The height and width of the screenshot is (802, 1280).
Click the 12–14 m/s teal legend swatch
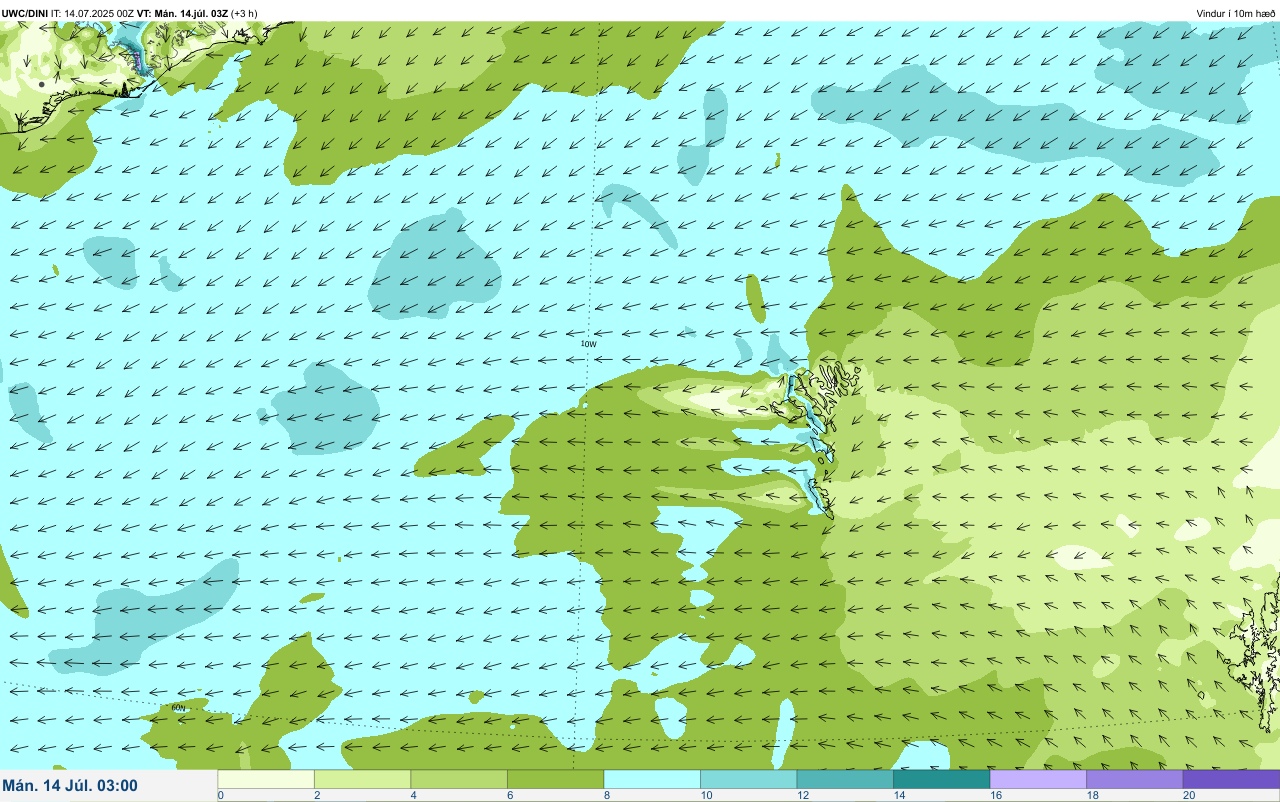pos(845,779)
